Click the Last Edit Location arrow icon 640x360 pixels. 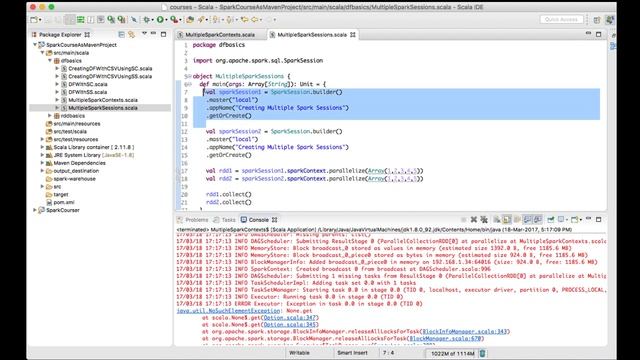point(244,19)
